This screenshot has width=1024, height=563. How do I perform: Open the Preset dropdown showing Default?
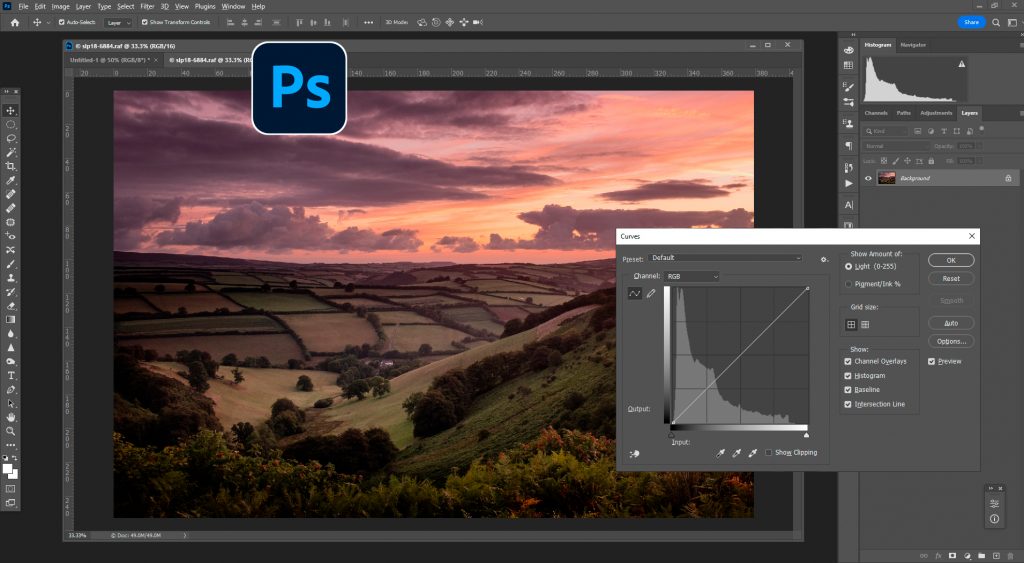[726, 258]
